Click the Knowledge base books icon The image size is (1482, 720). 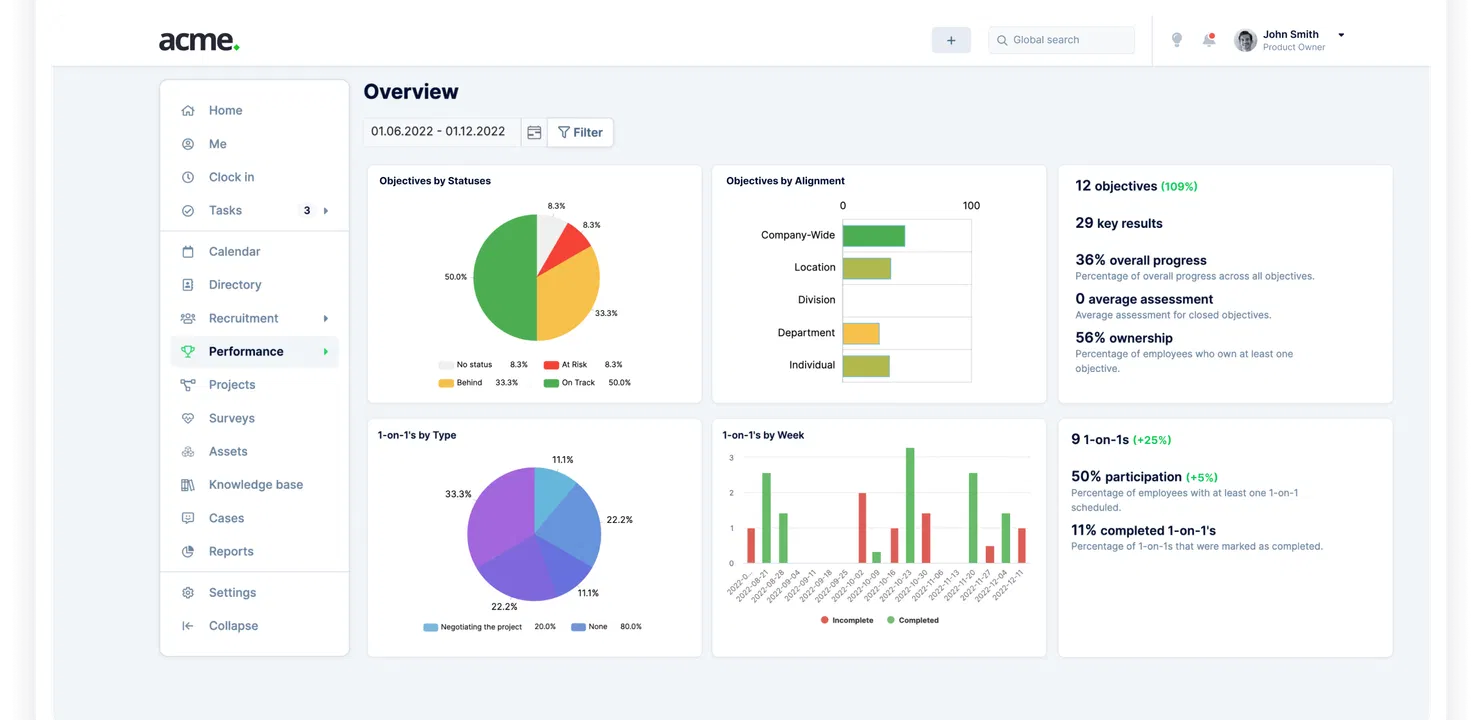(x=188, y=485)
